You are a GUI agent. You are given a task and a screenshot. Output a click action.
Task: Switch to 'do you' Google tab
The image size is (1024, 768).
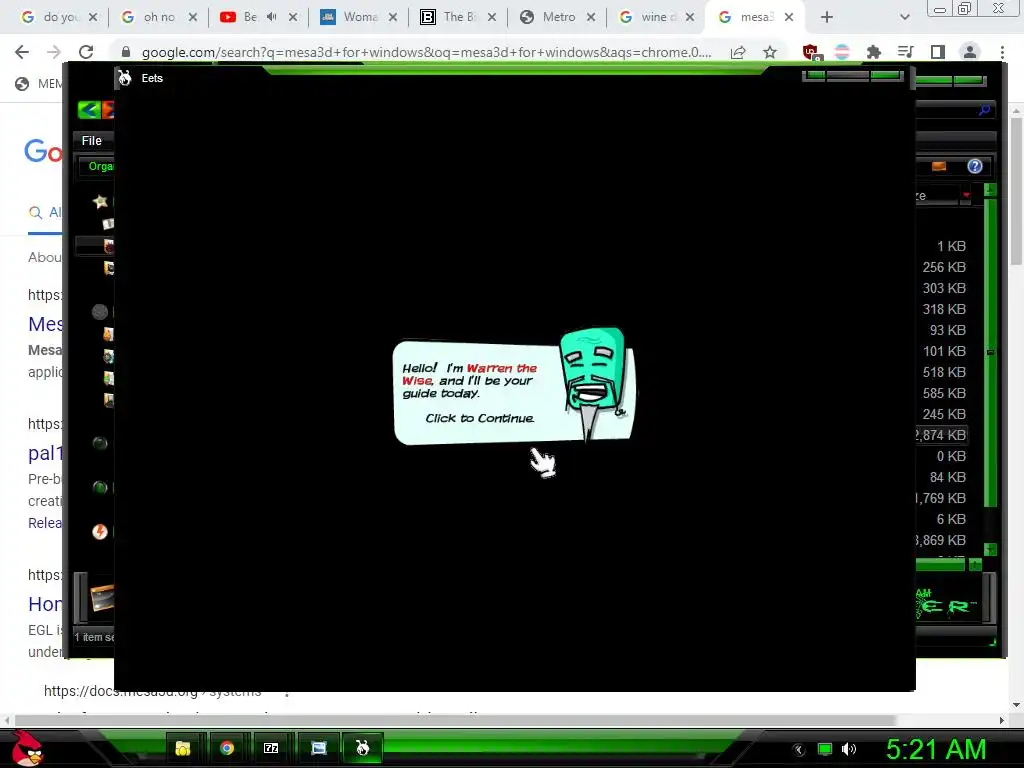59,17
